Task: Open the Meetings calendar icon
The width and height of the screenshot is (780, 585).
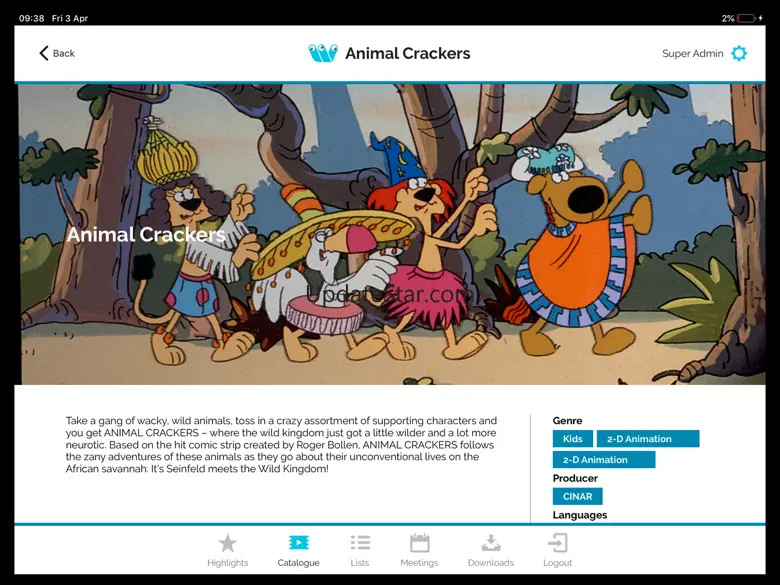Action: point(419,543)
